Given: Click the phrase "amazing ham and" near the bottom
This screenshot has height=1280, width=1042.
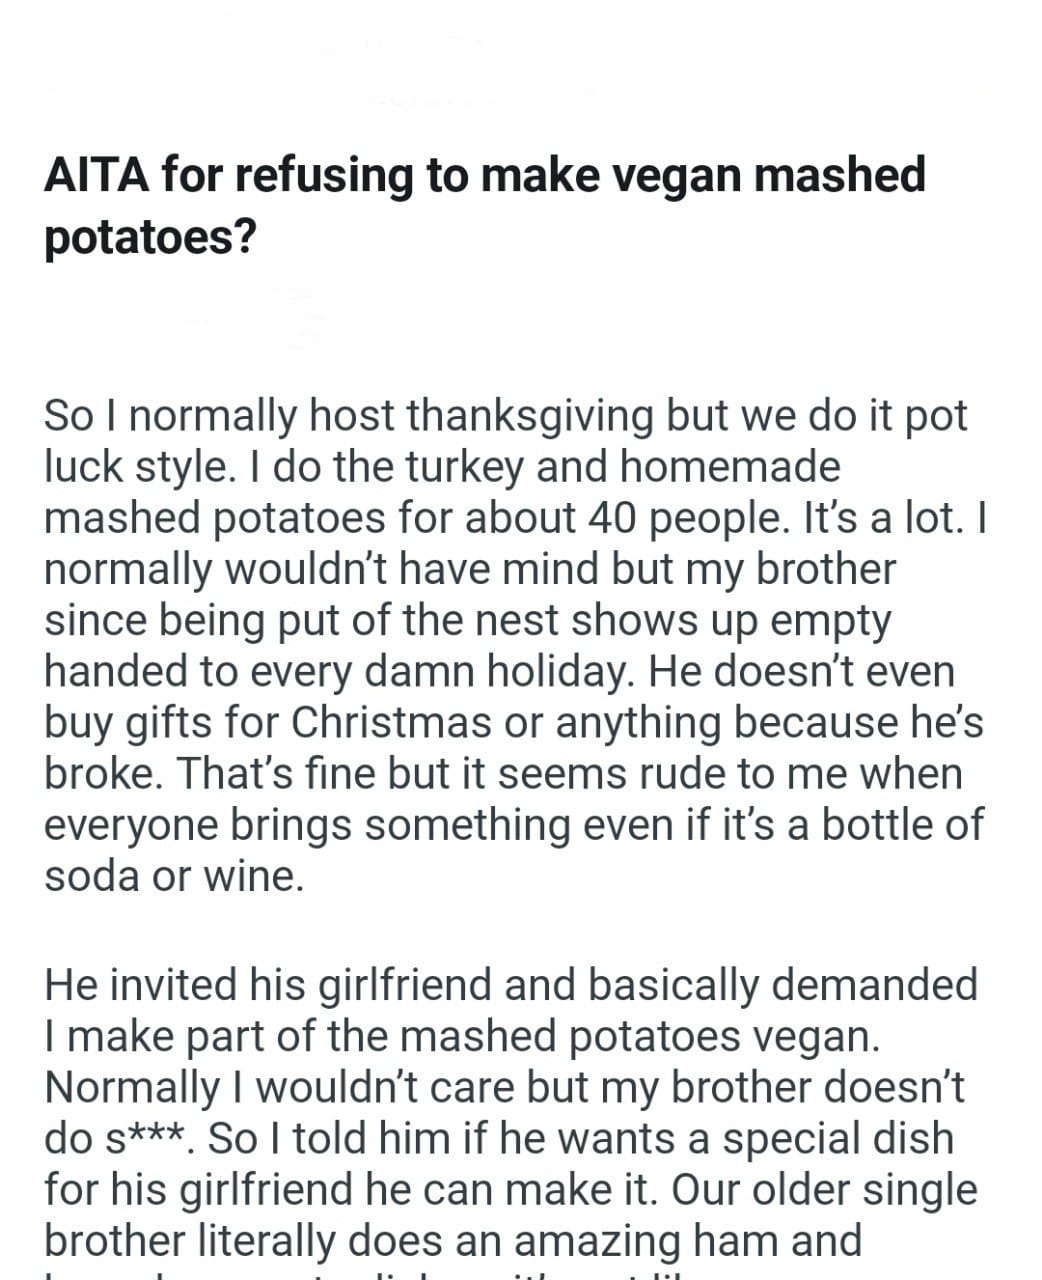Looking at the screenshot, I should tap(687, 1240).
